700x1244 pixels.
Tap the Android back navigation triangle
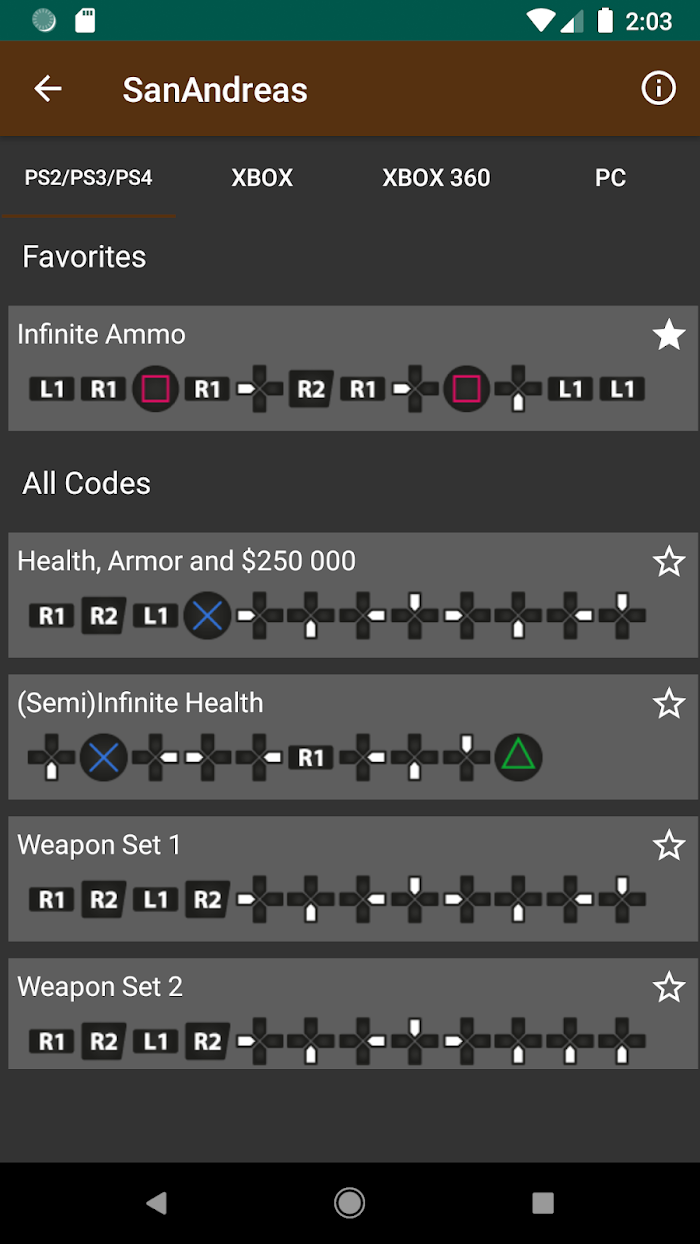tap(156, 1203)
